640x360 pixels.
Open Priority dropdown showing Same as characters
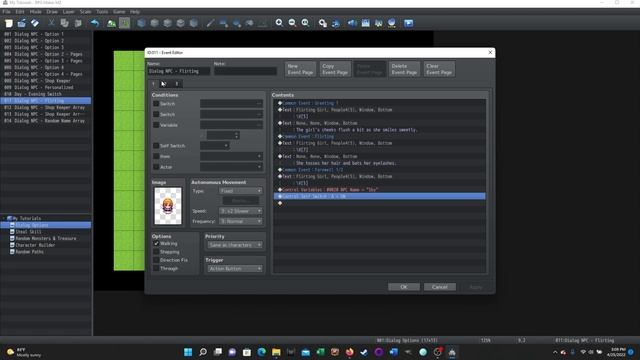tap(235, 245)
